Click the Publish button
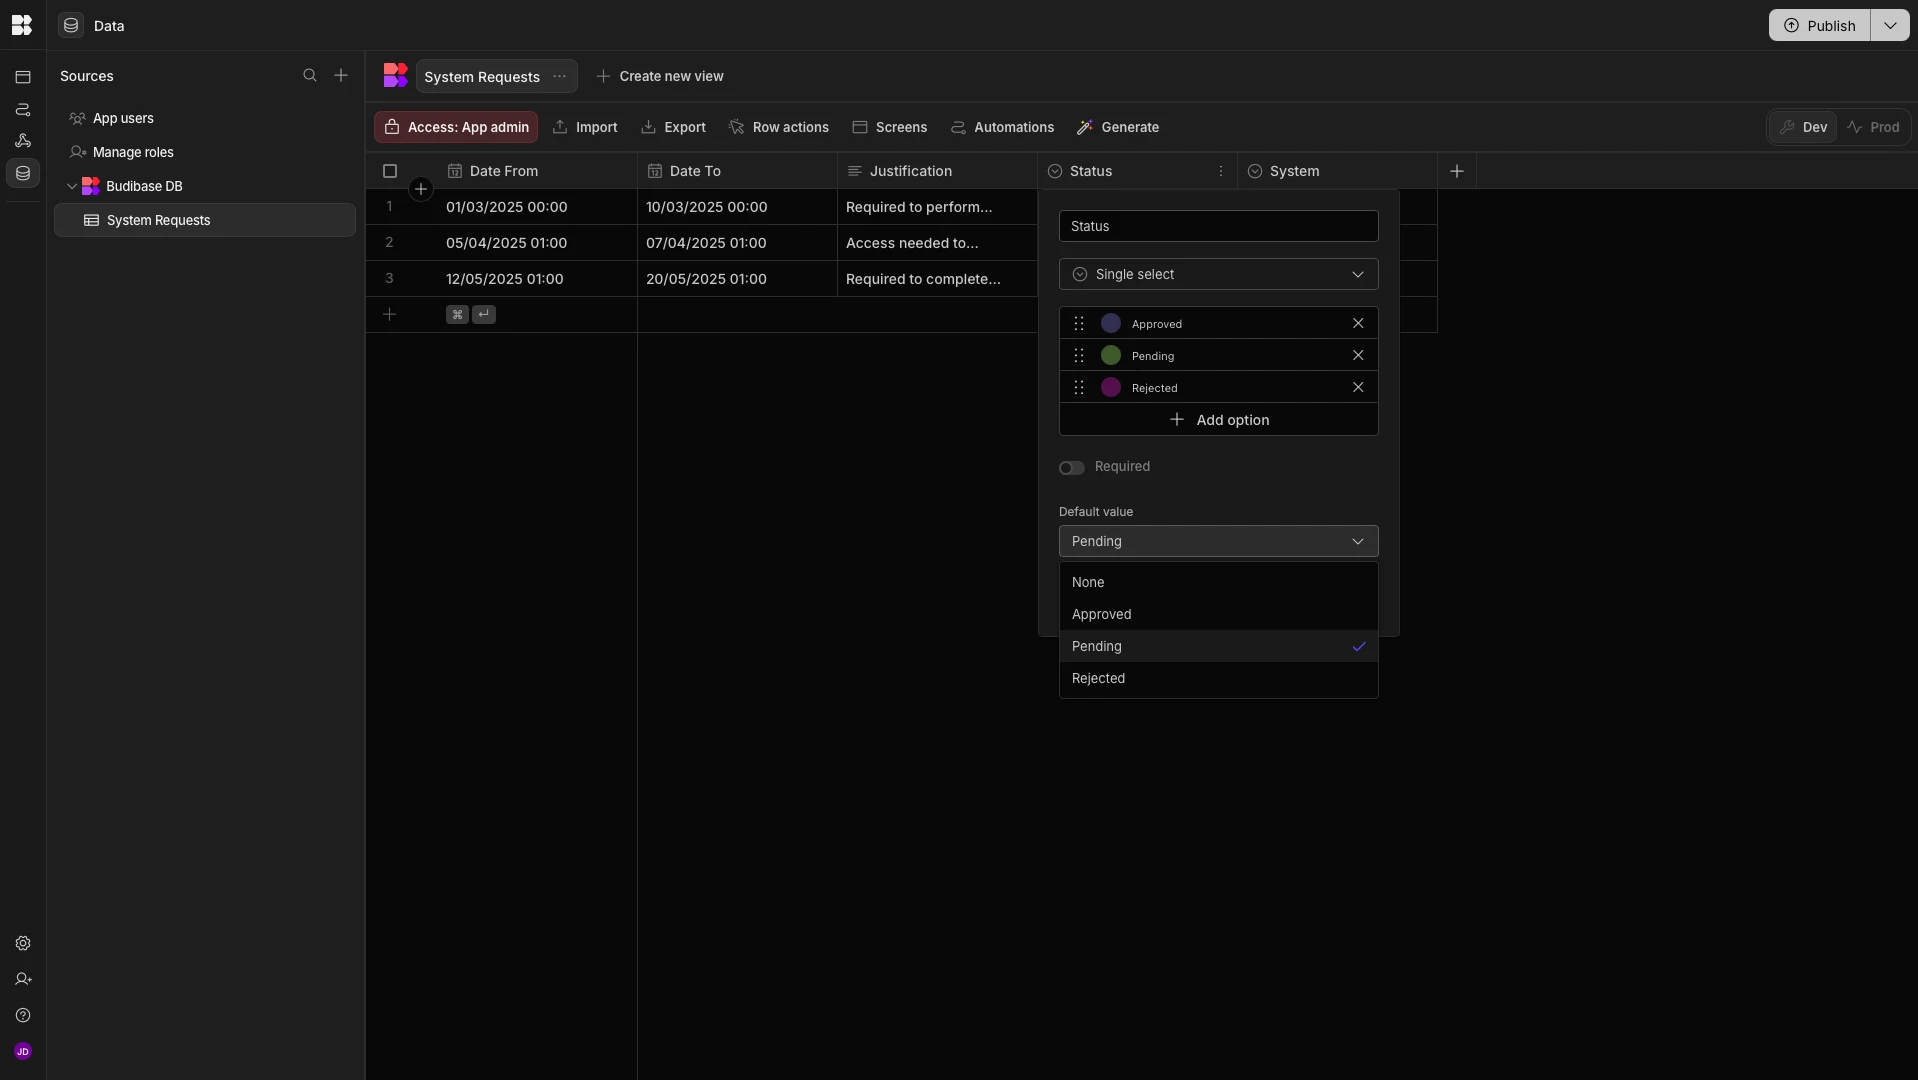 [1819, 25]
